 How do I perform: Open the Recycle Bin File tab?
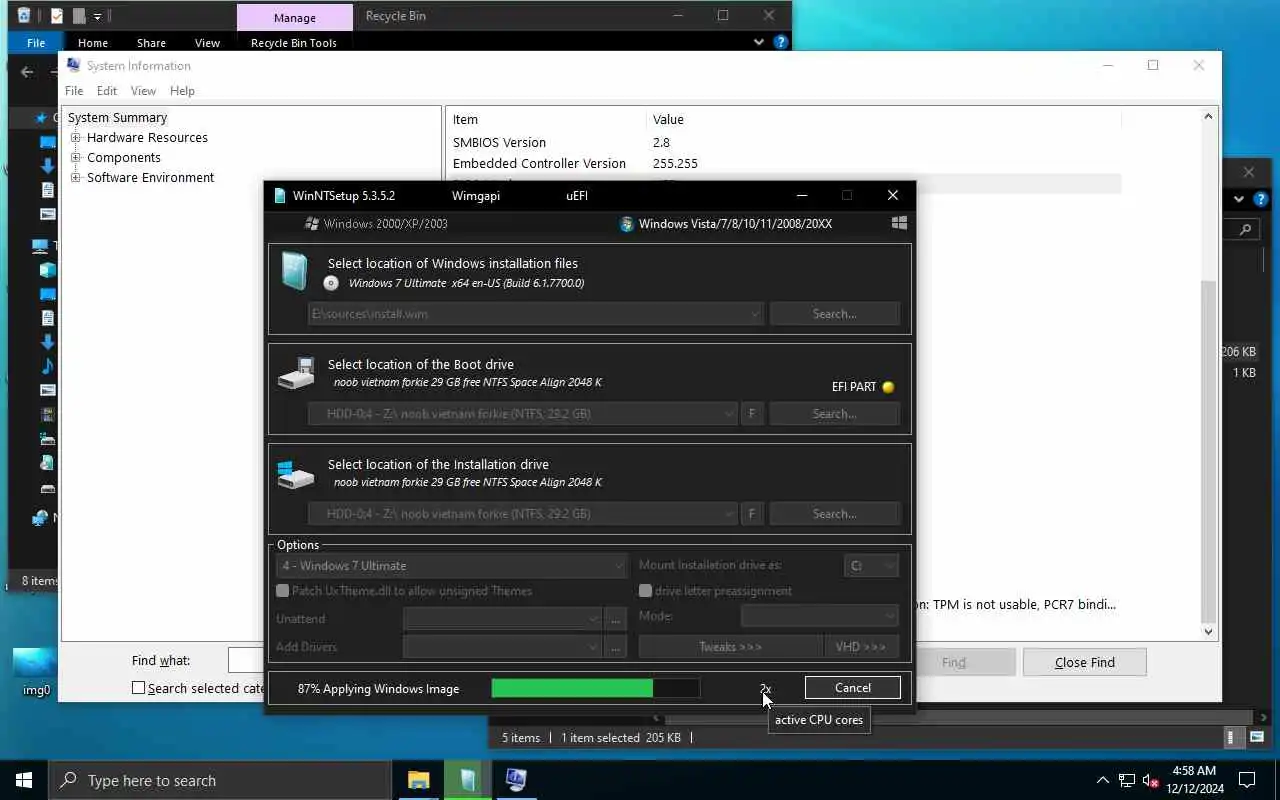point(36,43)
